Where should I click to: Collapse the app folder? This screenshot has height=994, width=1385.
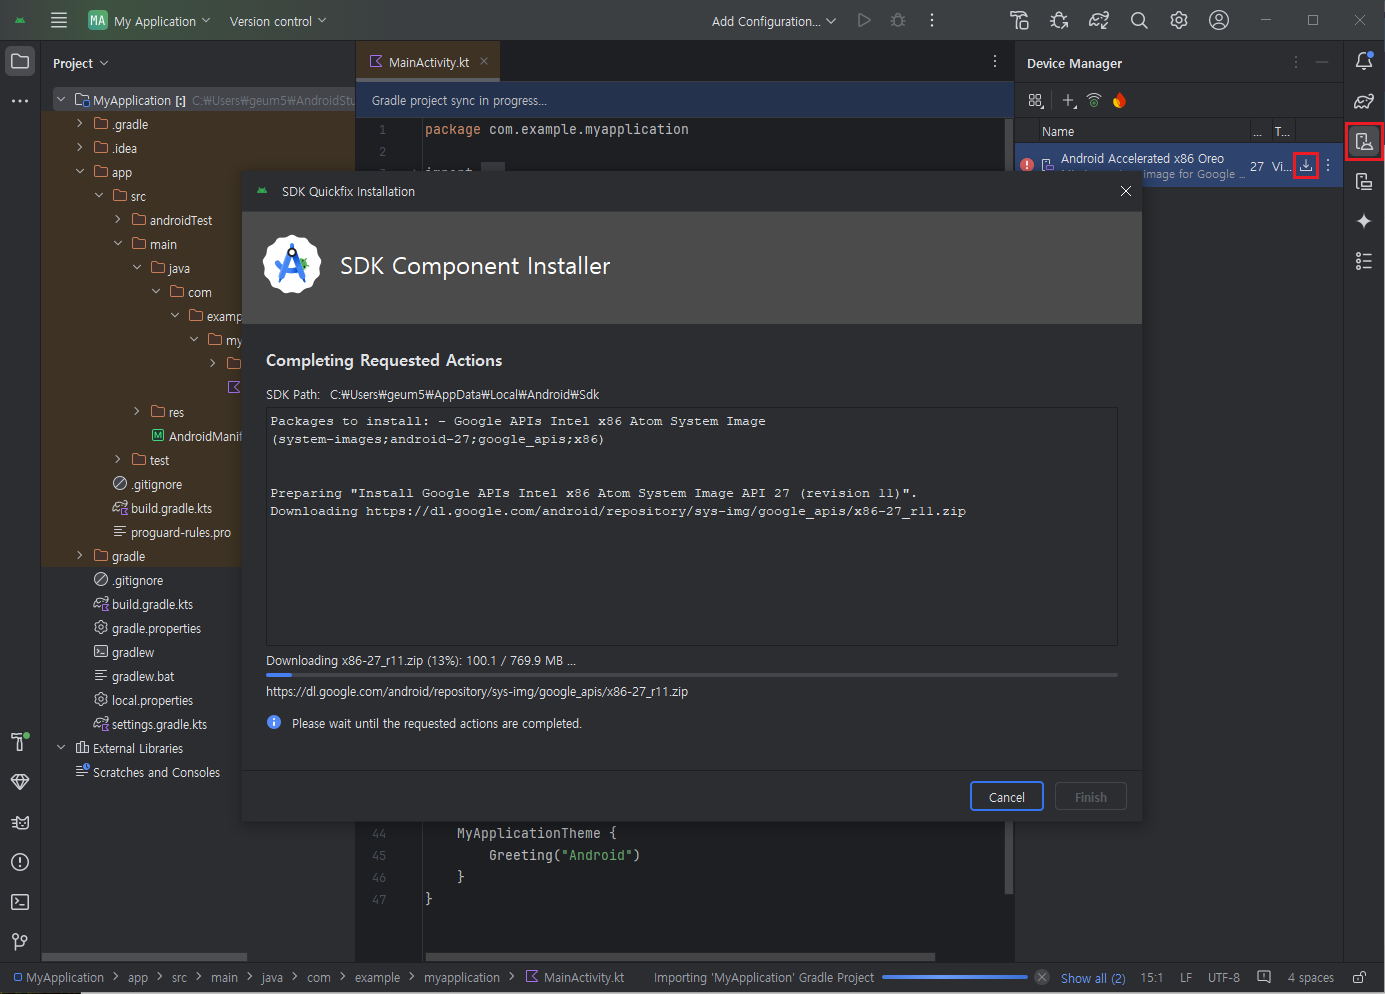[80, 172]
